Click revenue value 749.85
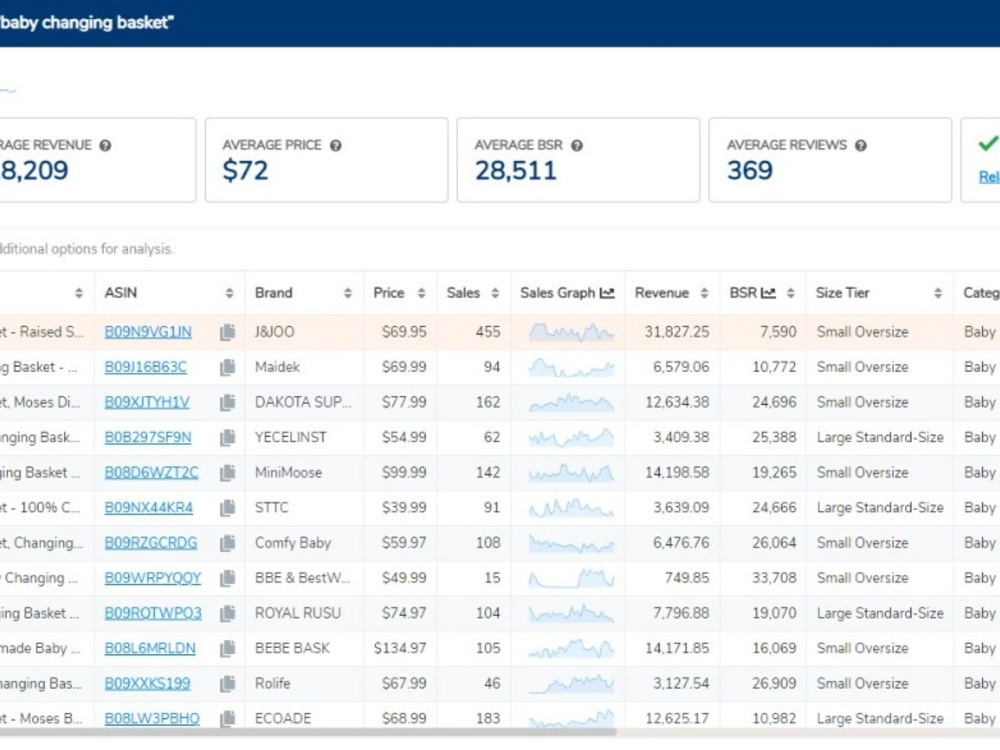 pos(687,578)
